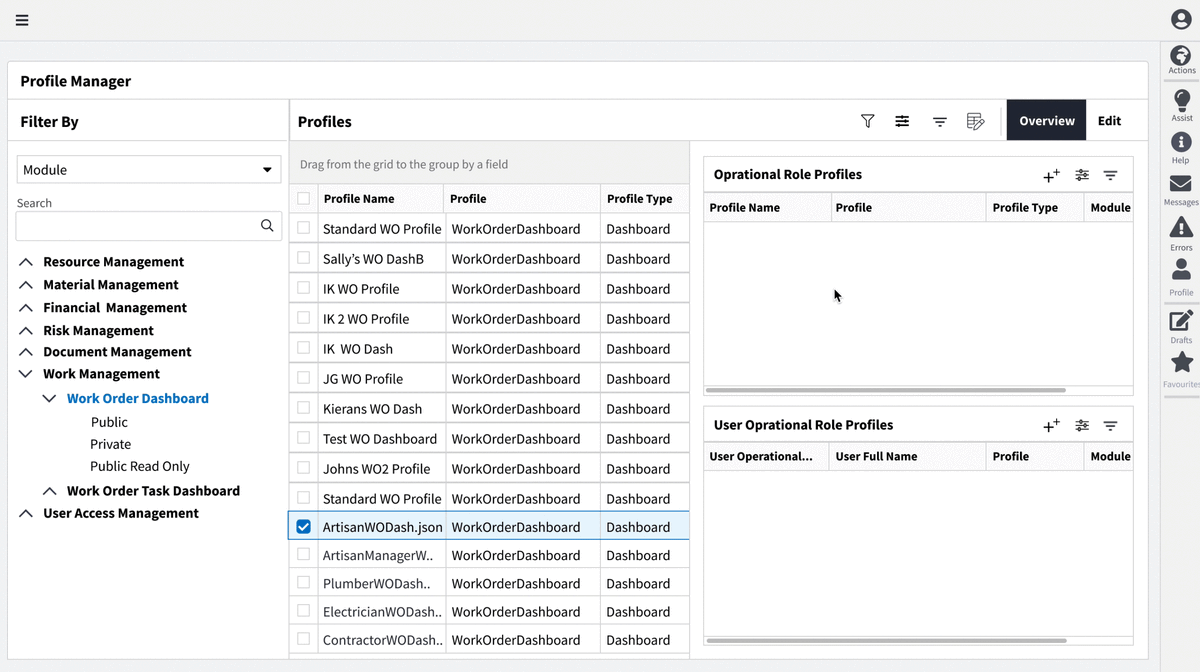Viewport: 1200px width, 672px height.
Task: Uncheck the ArtisanWODash.json profile checkbox
Action: click(304, 527)
